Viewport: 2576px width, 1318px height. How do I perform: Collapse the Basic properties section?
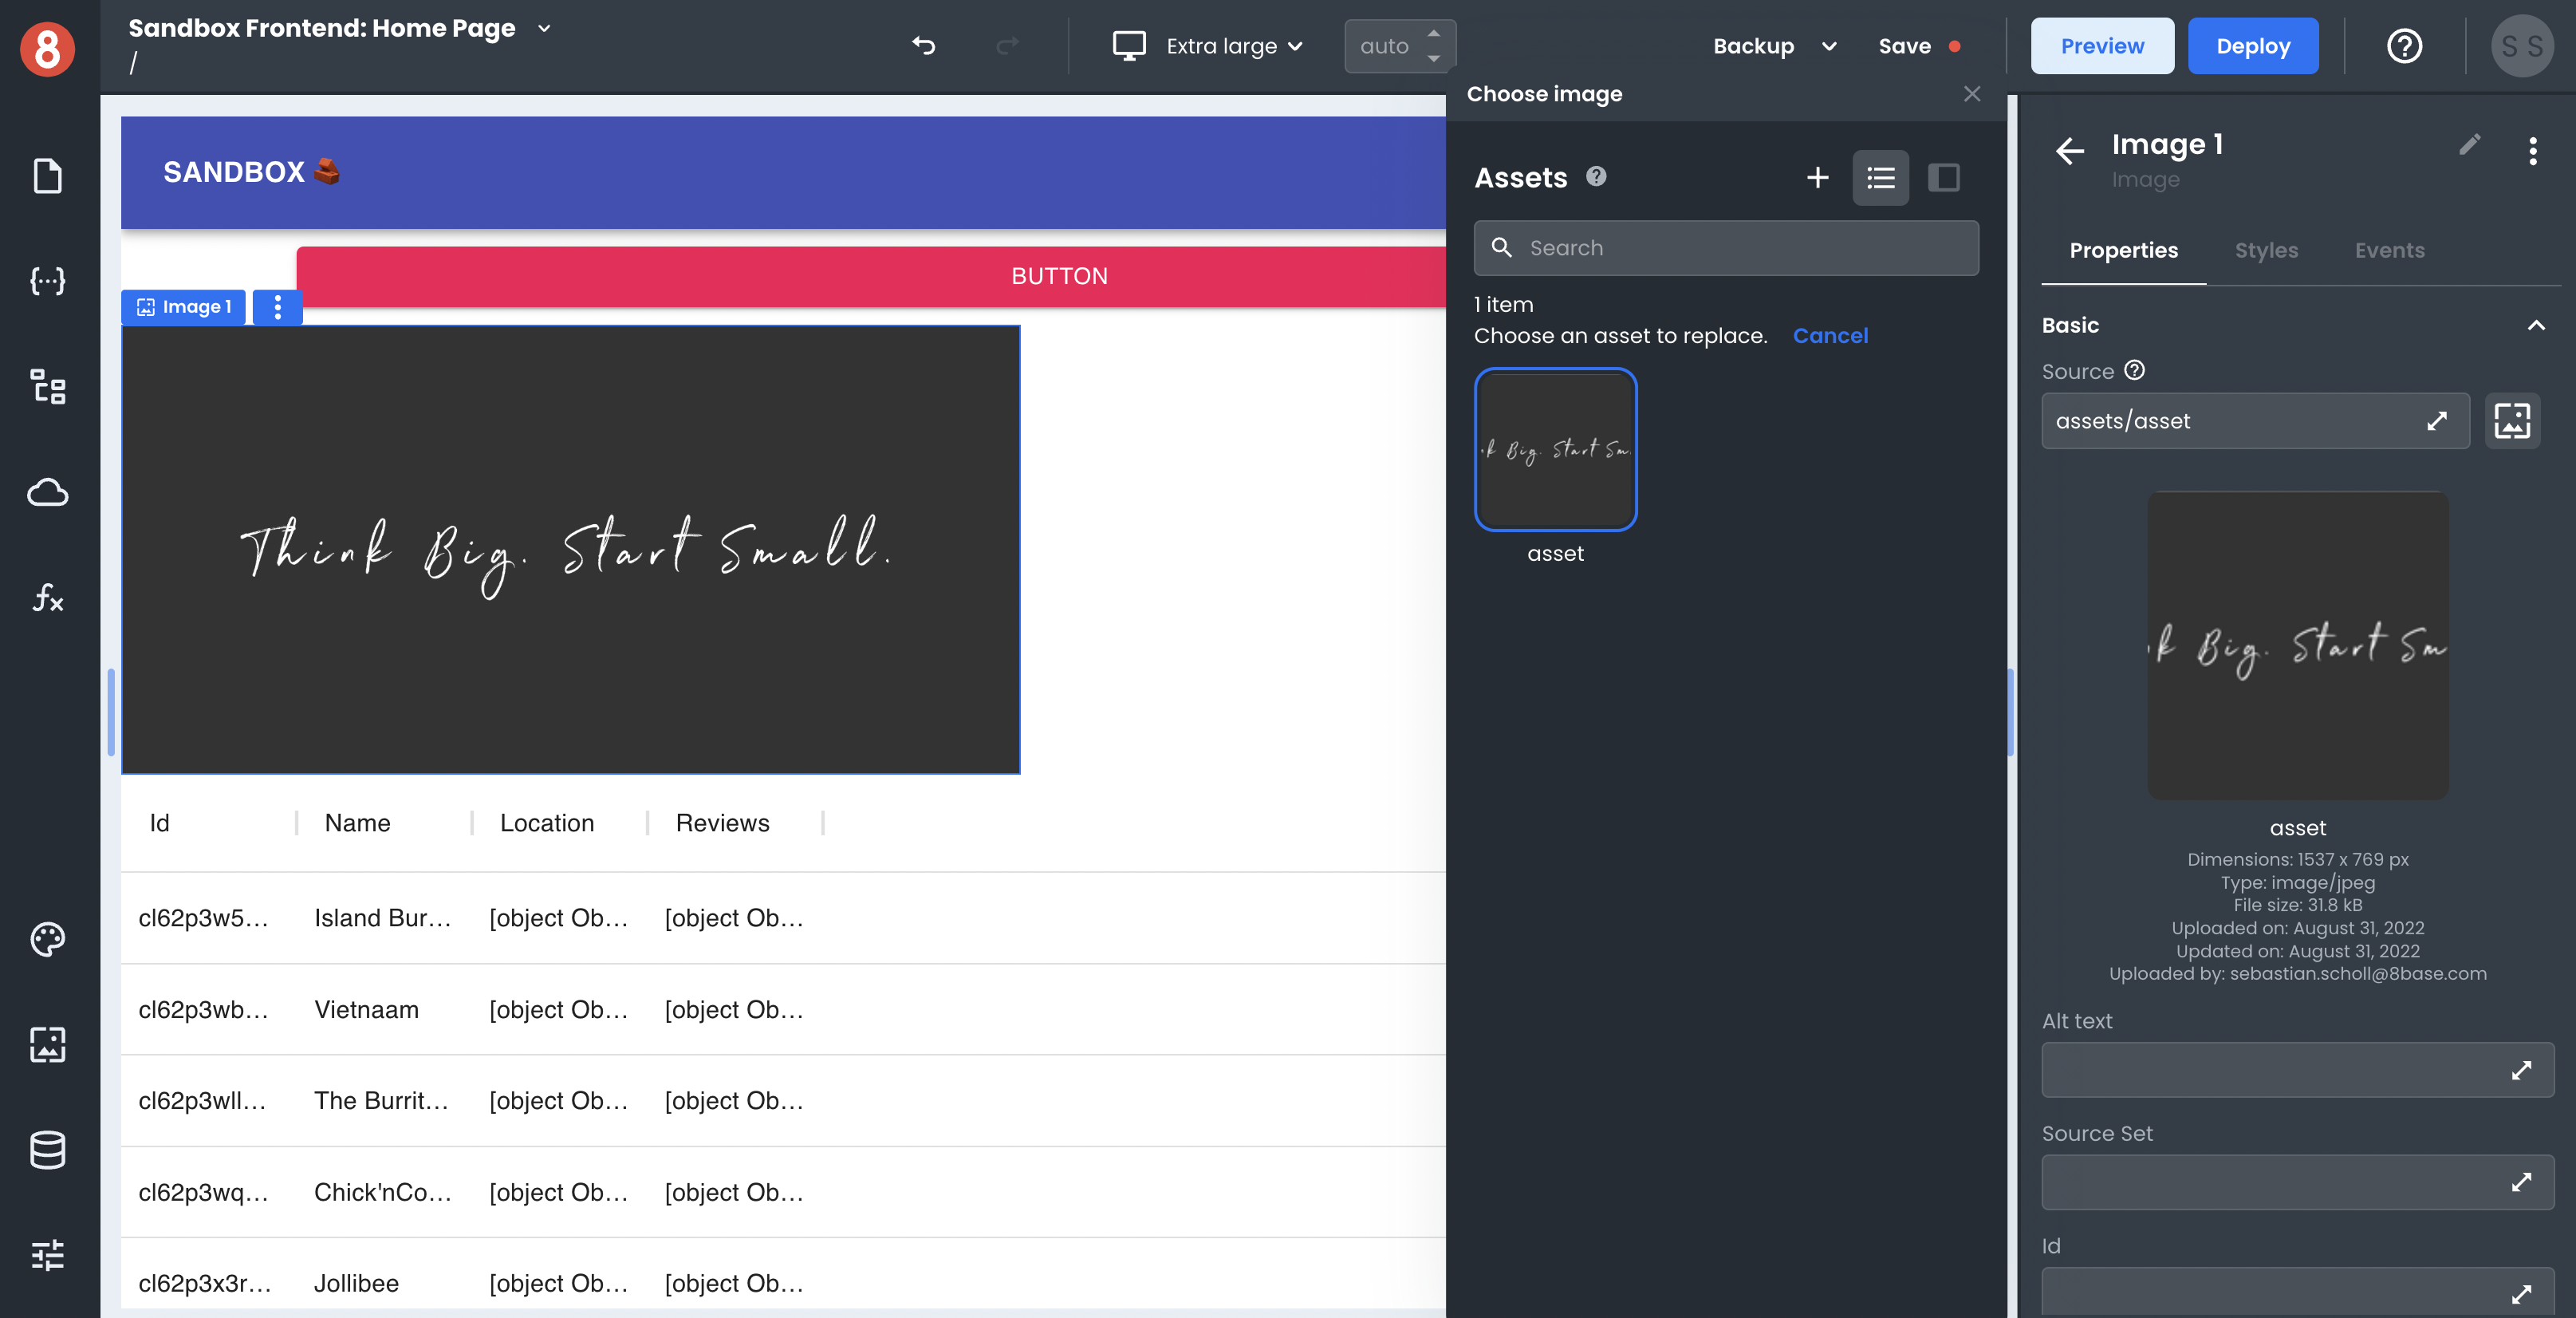(2536, 325)
